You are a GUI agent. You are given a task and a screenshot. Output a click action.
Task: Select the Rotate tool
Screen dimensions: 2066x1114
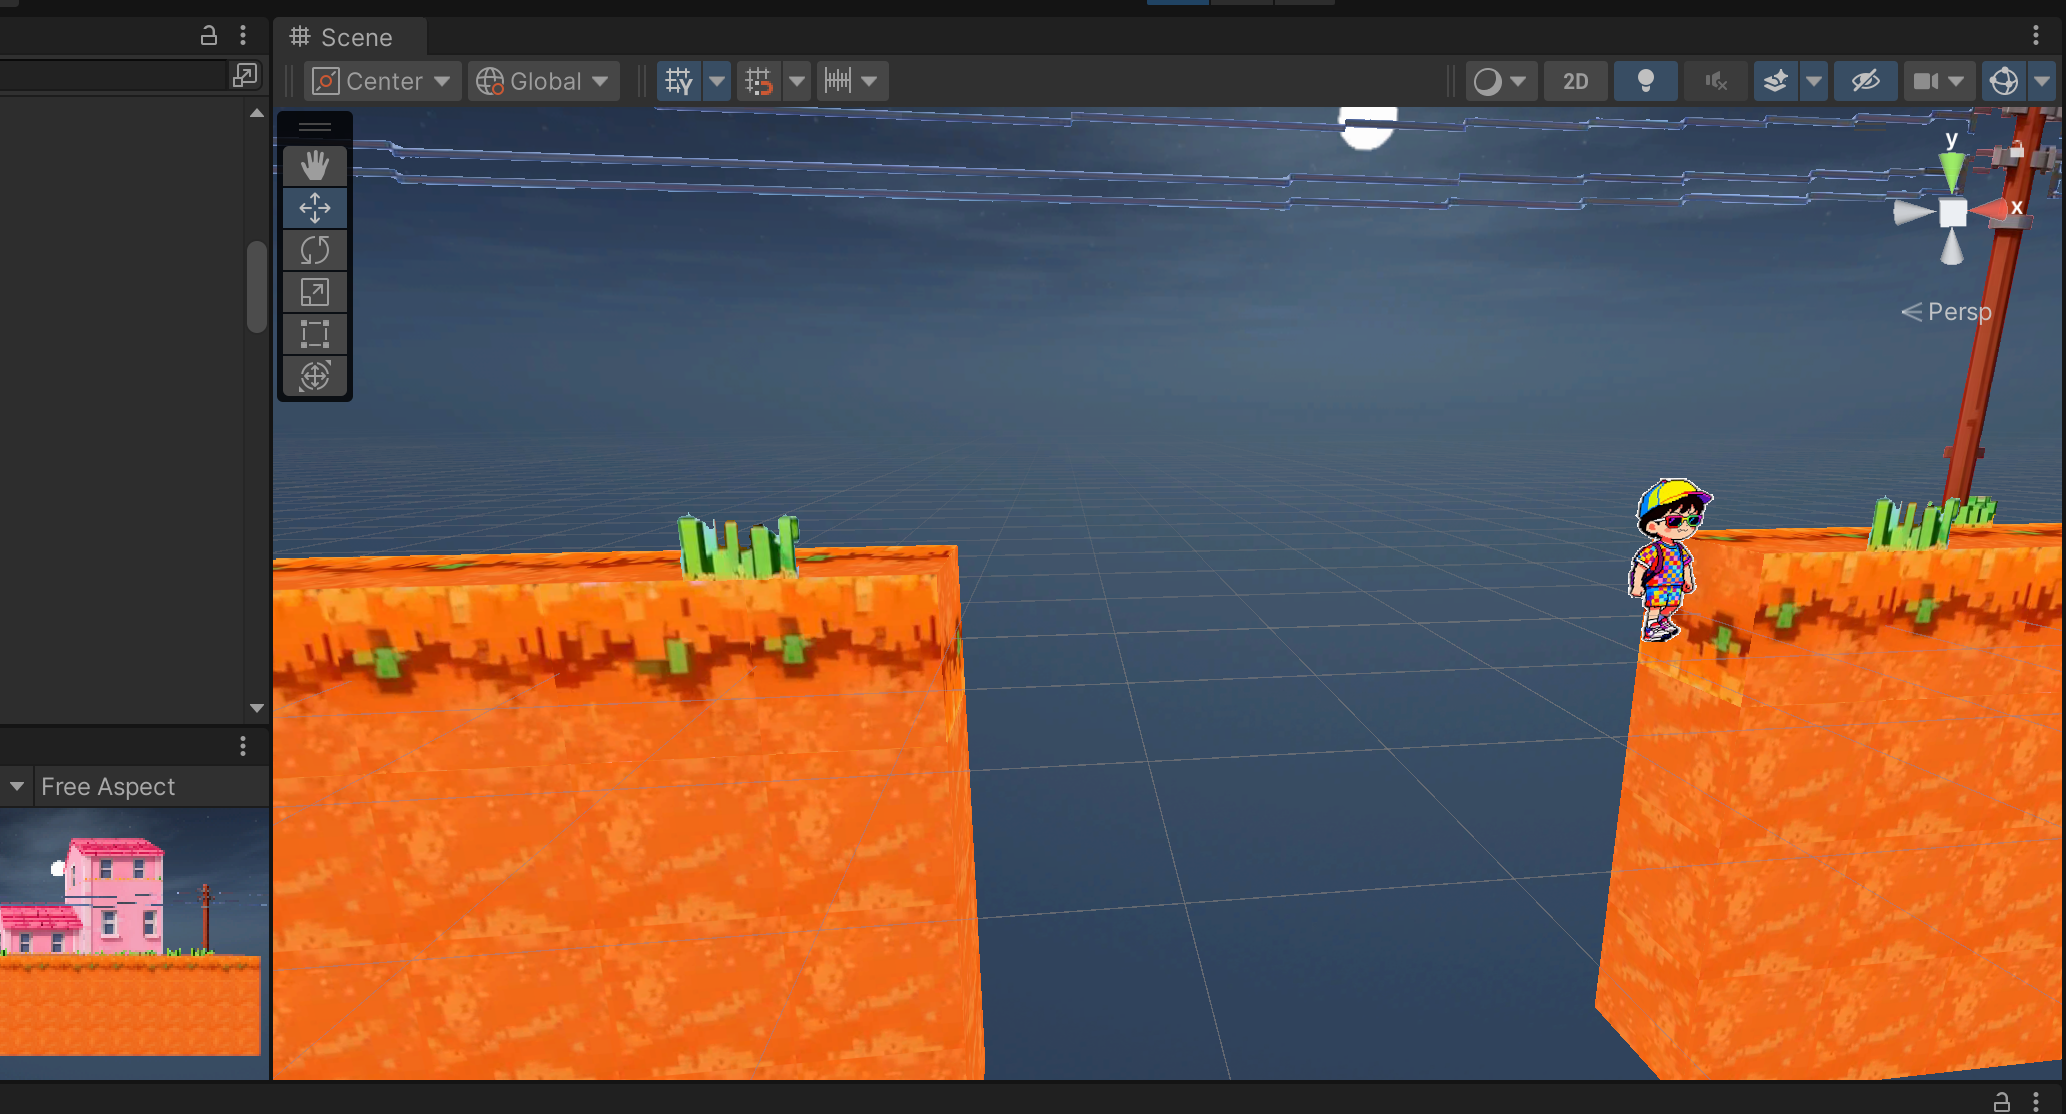315,250
